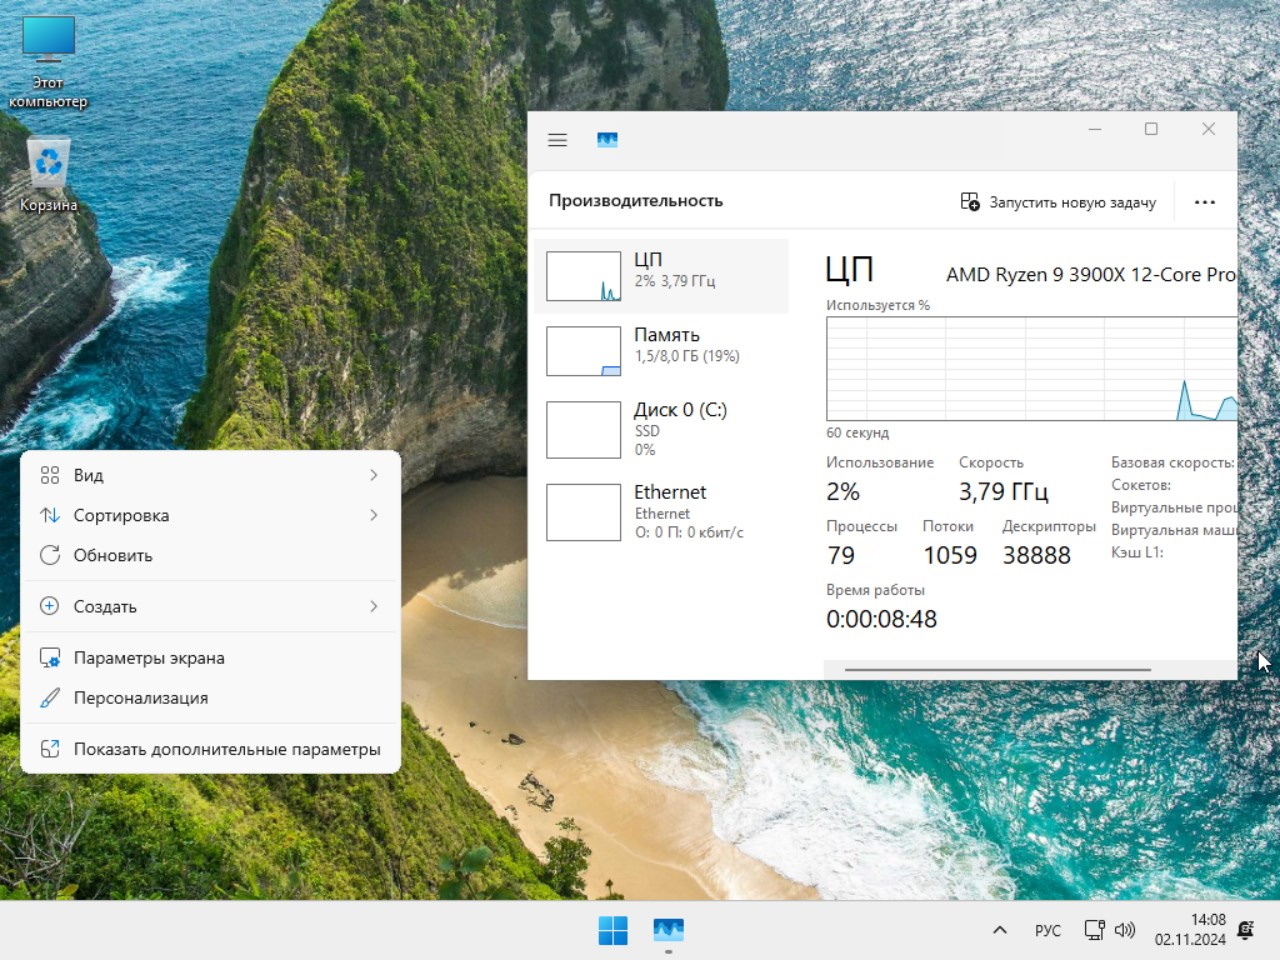This screenshot has width=1280, height=960.
Task: Click the Windows Start button
Action: pyautogui.click(x=612, y=930)
